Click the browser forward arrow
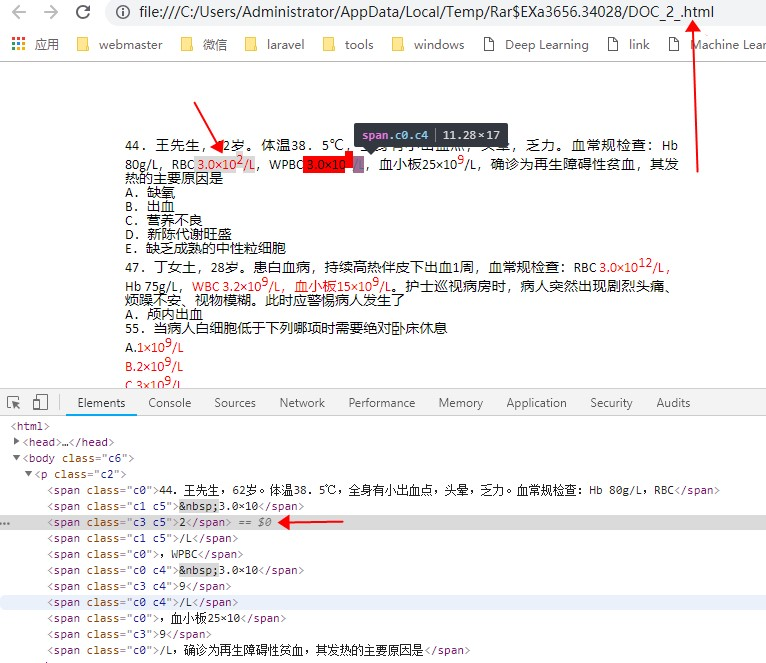Screen dimensions: 766x663 (x=51, y=12)
